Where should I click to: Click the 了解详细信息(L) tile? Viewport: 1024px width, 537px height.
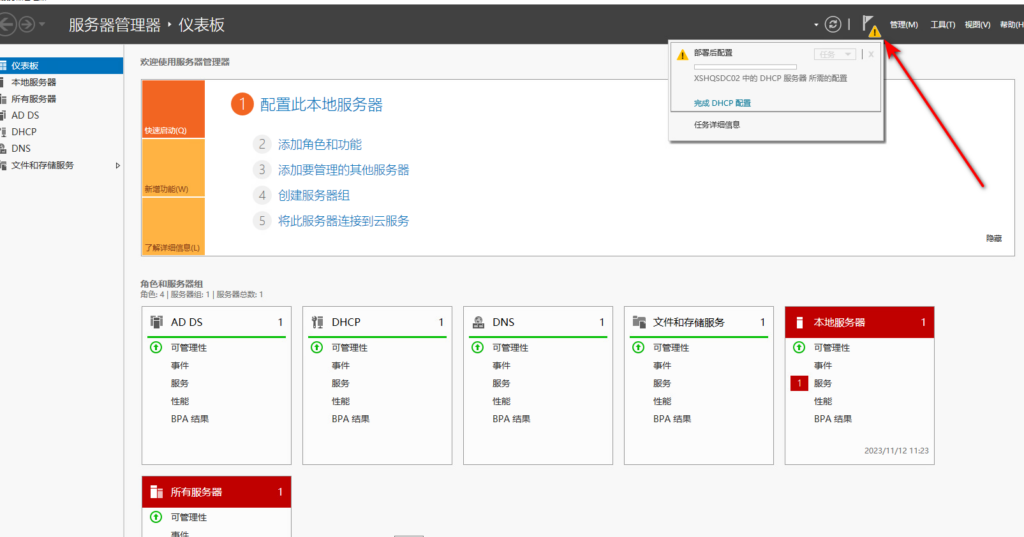(x=173, y=226)
